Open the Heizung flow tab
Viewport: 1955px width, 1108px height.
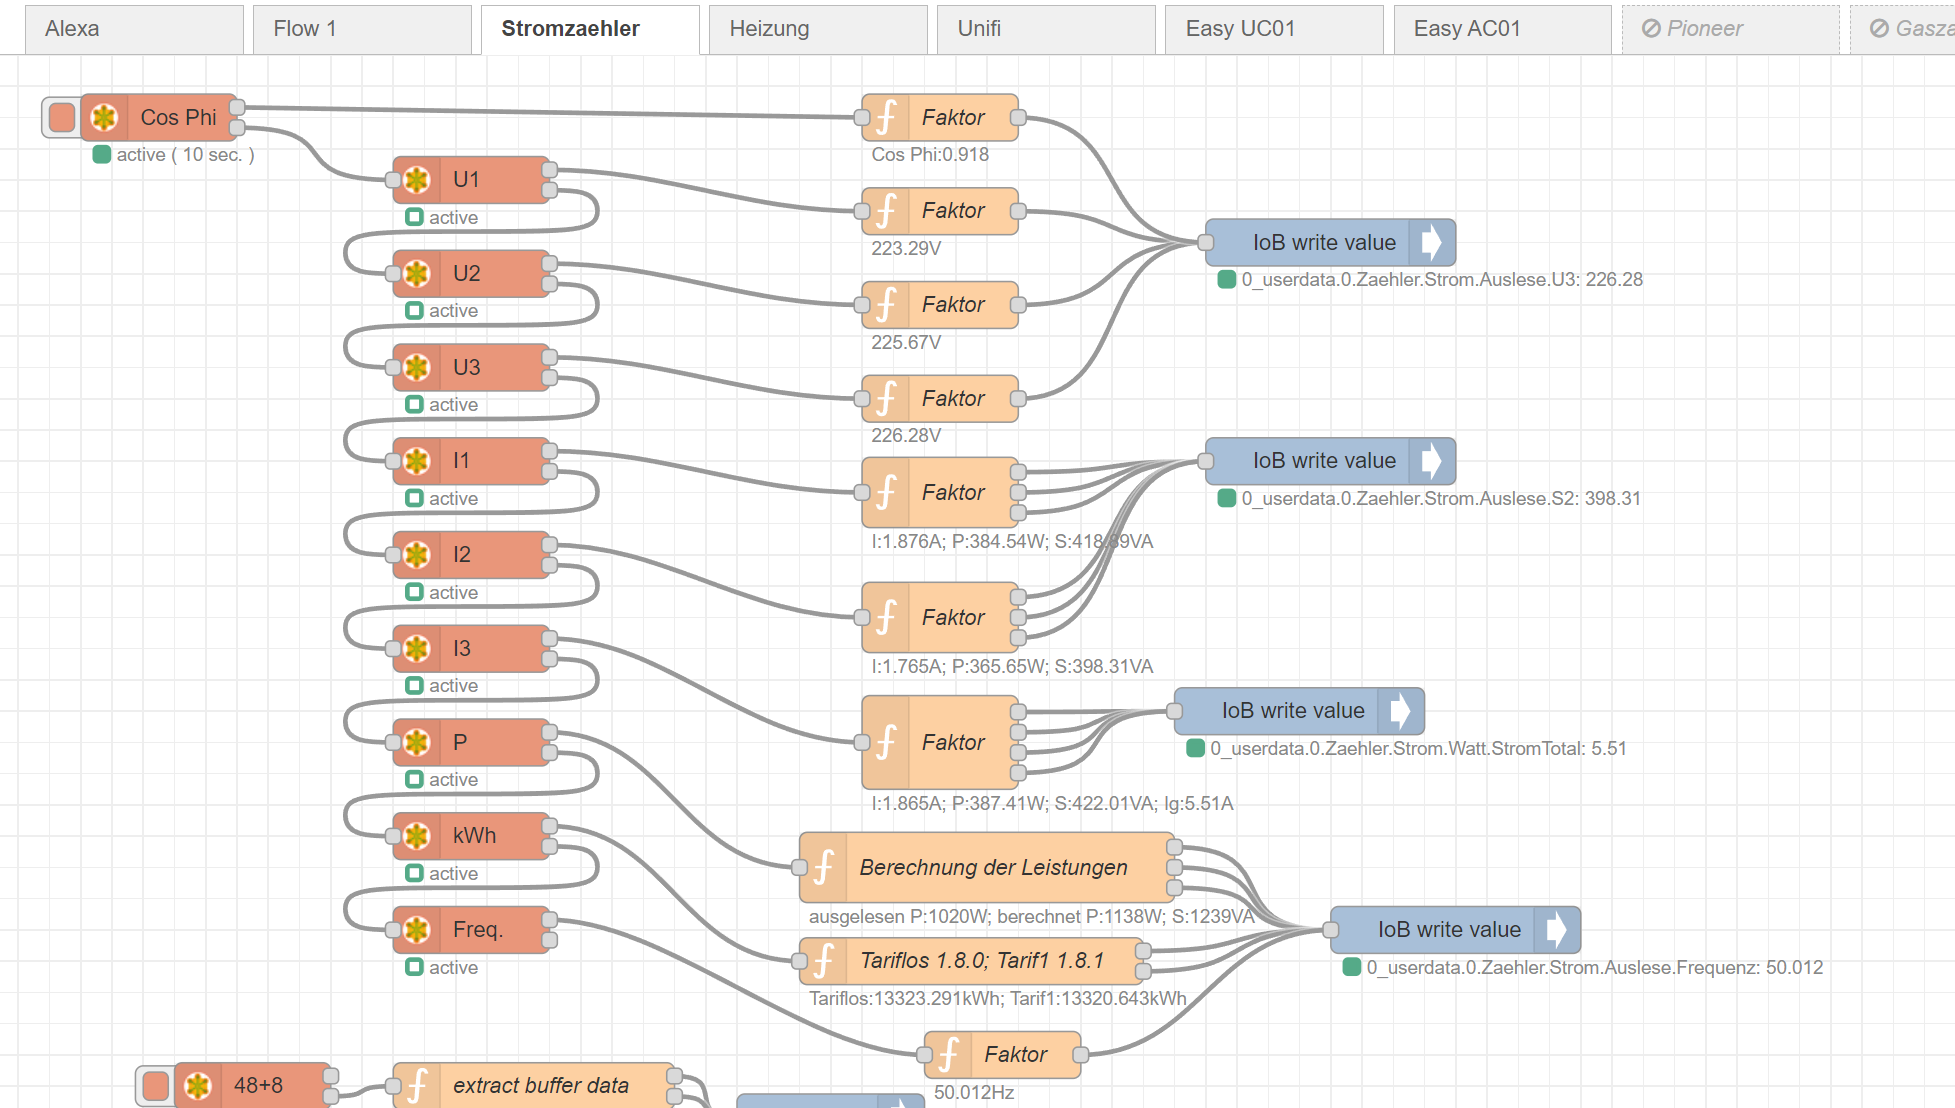point(818,29)
